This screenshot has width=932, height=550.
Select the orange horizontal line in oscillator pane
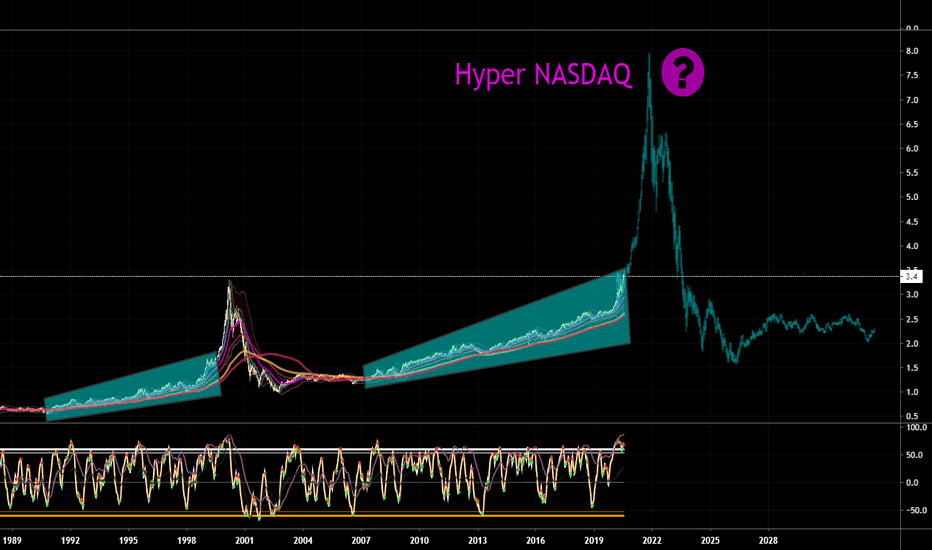312,514
